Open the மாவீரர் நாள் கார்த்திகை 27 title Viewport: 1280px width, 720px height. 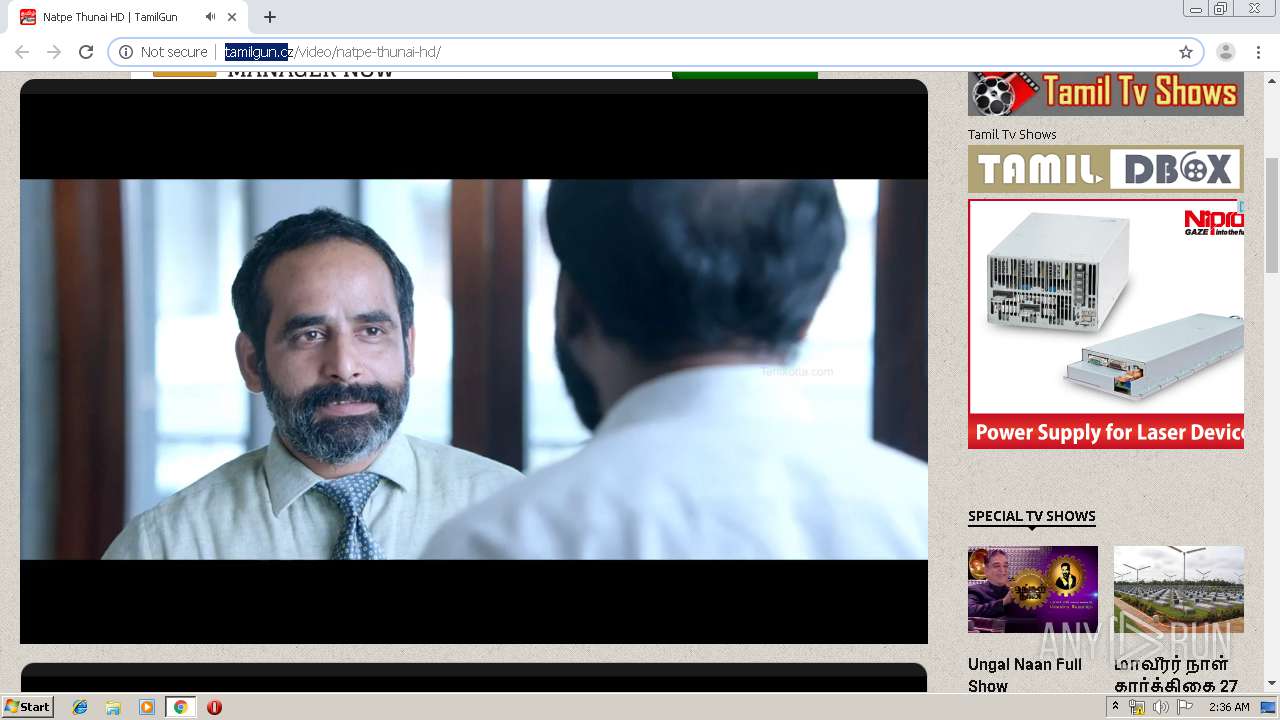pyautogui.click(x=1176, y=675)
